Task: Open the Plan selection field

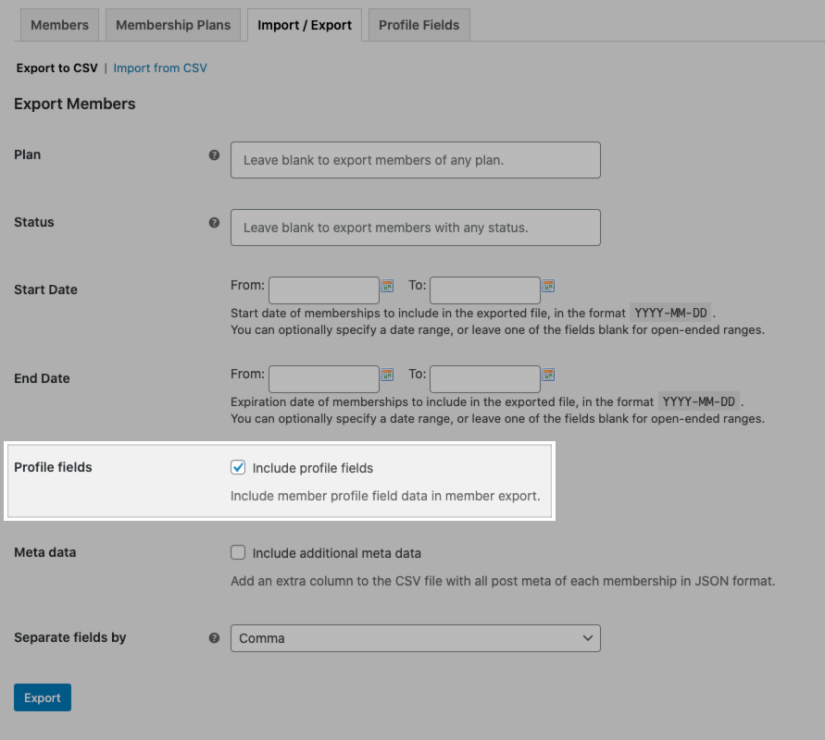Action: (415, 160)
